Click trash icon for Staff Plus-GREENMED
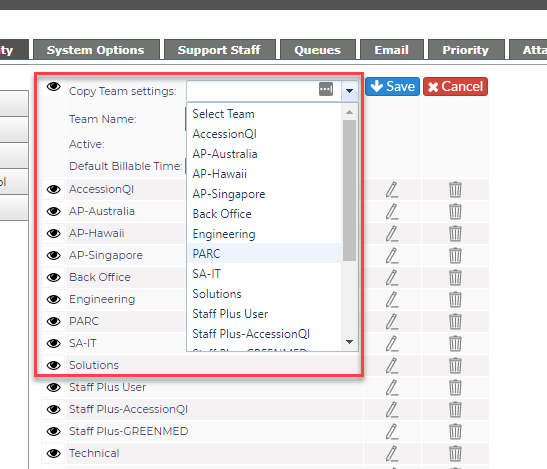The width and height of the screenshot is (547, 469). click(x=455, y=432)
